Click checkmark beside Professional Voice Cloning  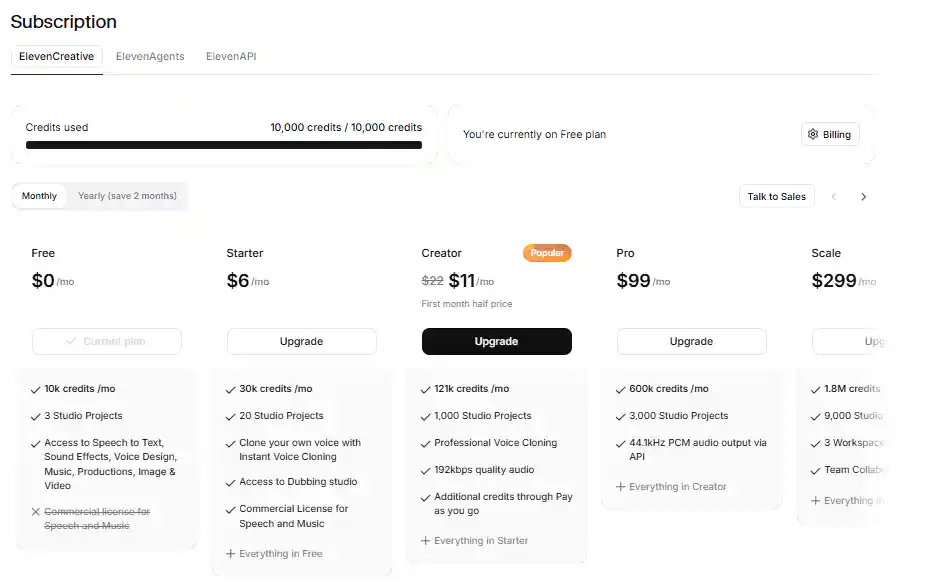pyautogui.click(x=425, y=444)
